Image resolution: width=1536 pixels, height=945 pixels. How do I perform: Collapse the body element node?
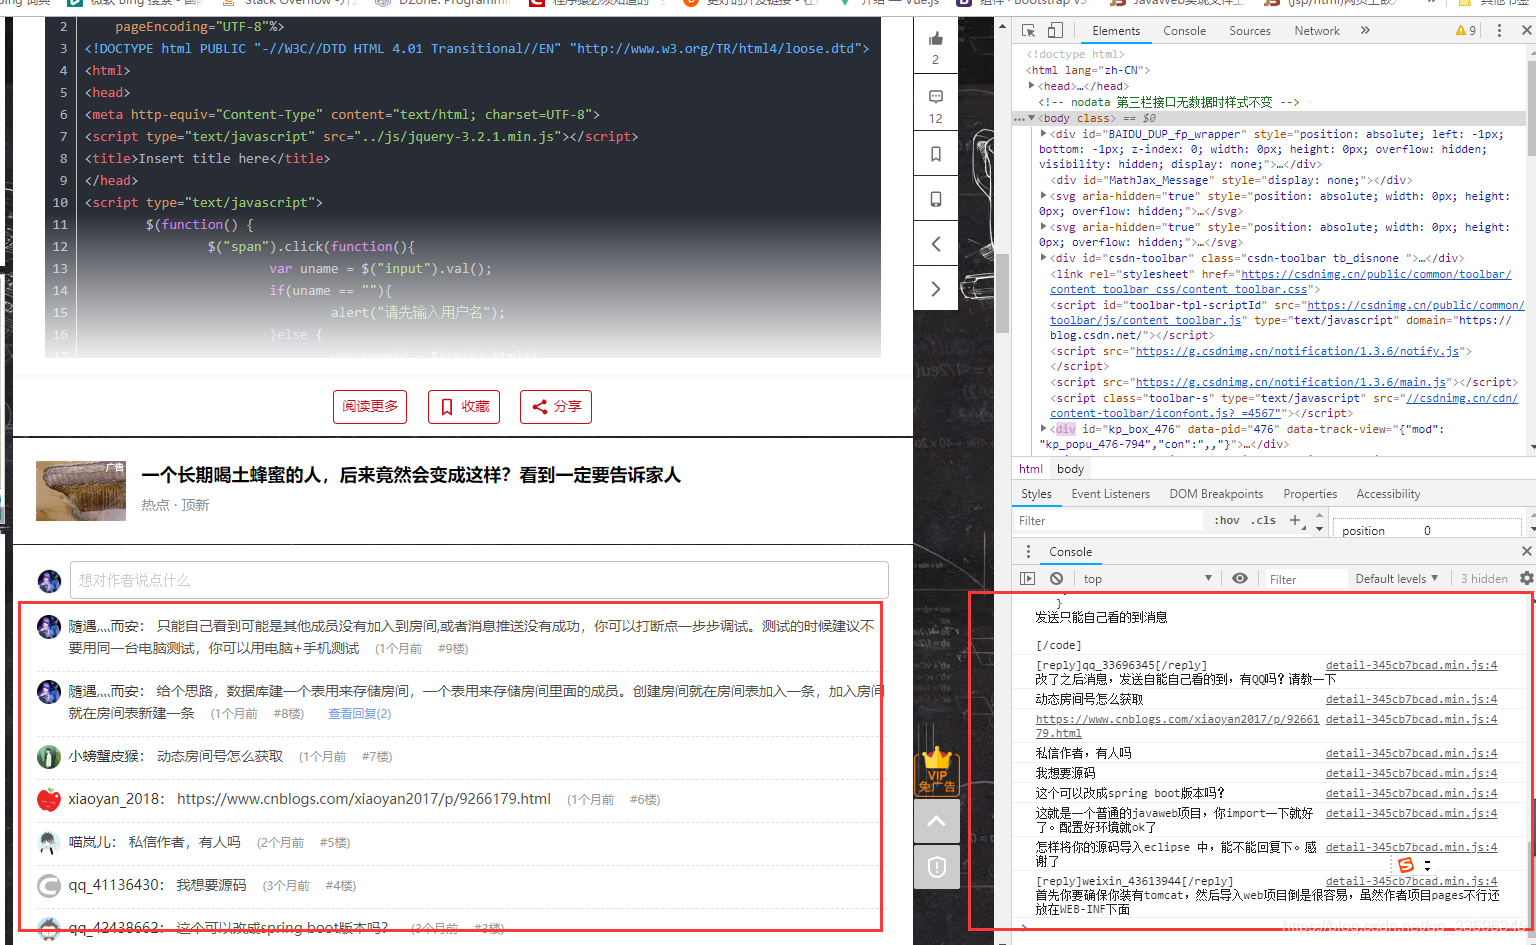click(x=1031, y=118)
